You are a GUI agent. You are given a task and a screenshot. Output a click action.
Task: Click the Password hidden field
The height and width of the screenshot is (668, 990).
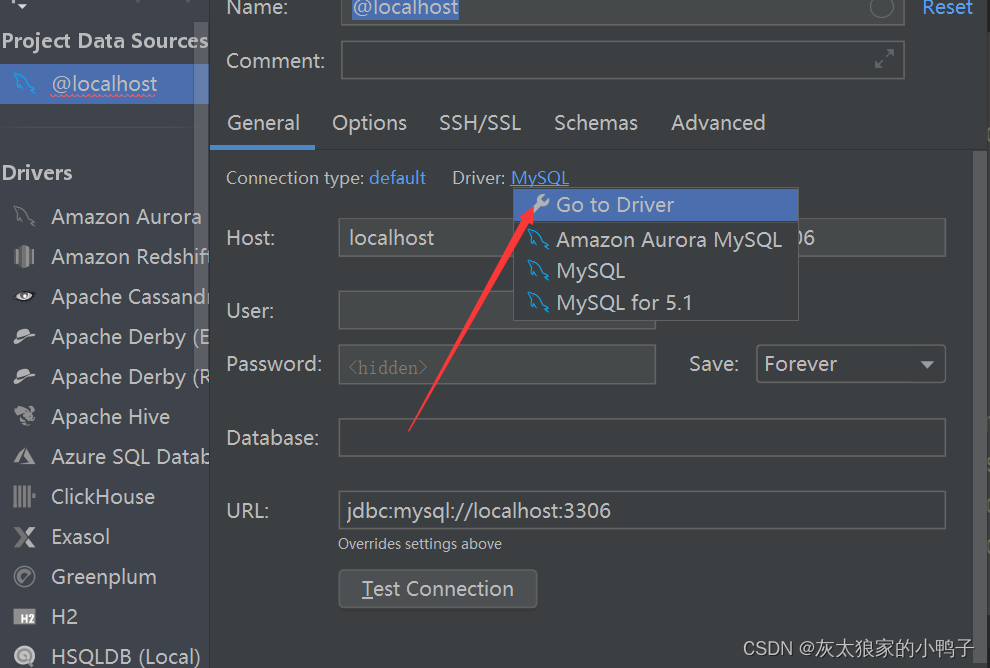click(x=497, y=364)
